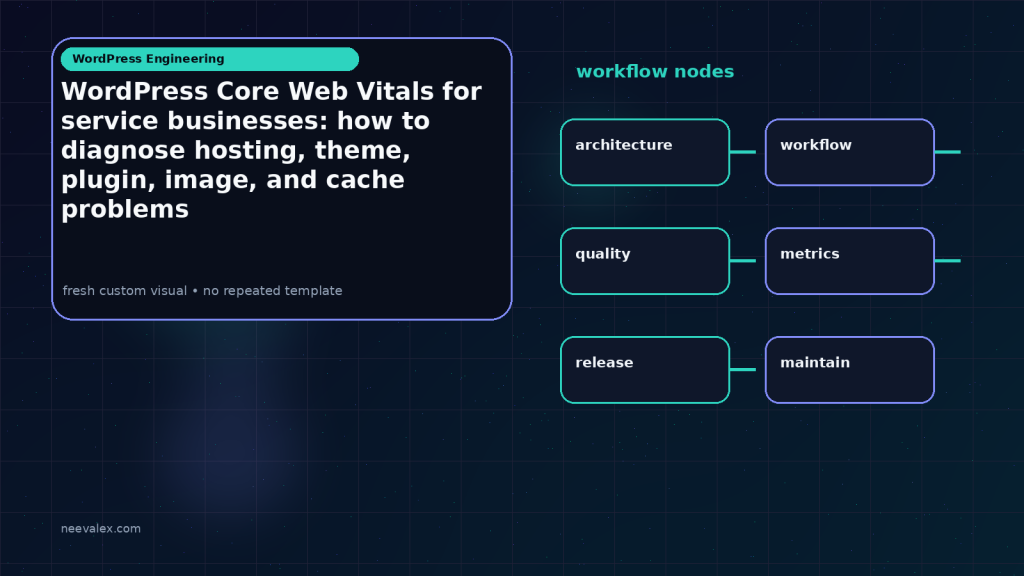This screenshot has height=576, width=1024.
Task: Click the 'workflow nodes' heading
Action: 655,71
